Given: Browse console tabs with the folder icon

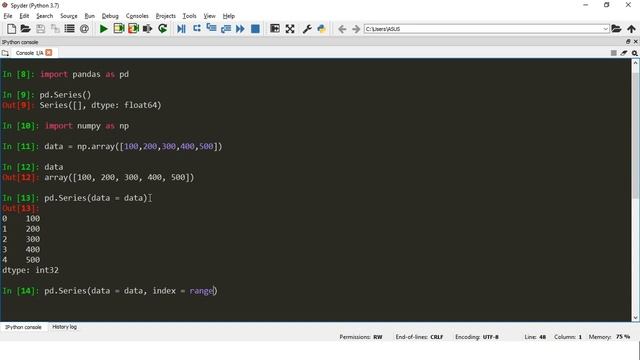Looking at the screenshot, I should tap(5, 53).
